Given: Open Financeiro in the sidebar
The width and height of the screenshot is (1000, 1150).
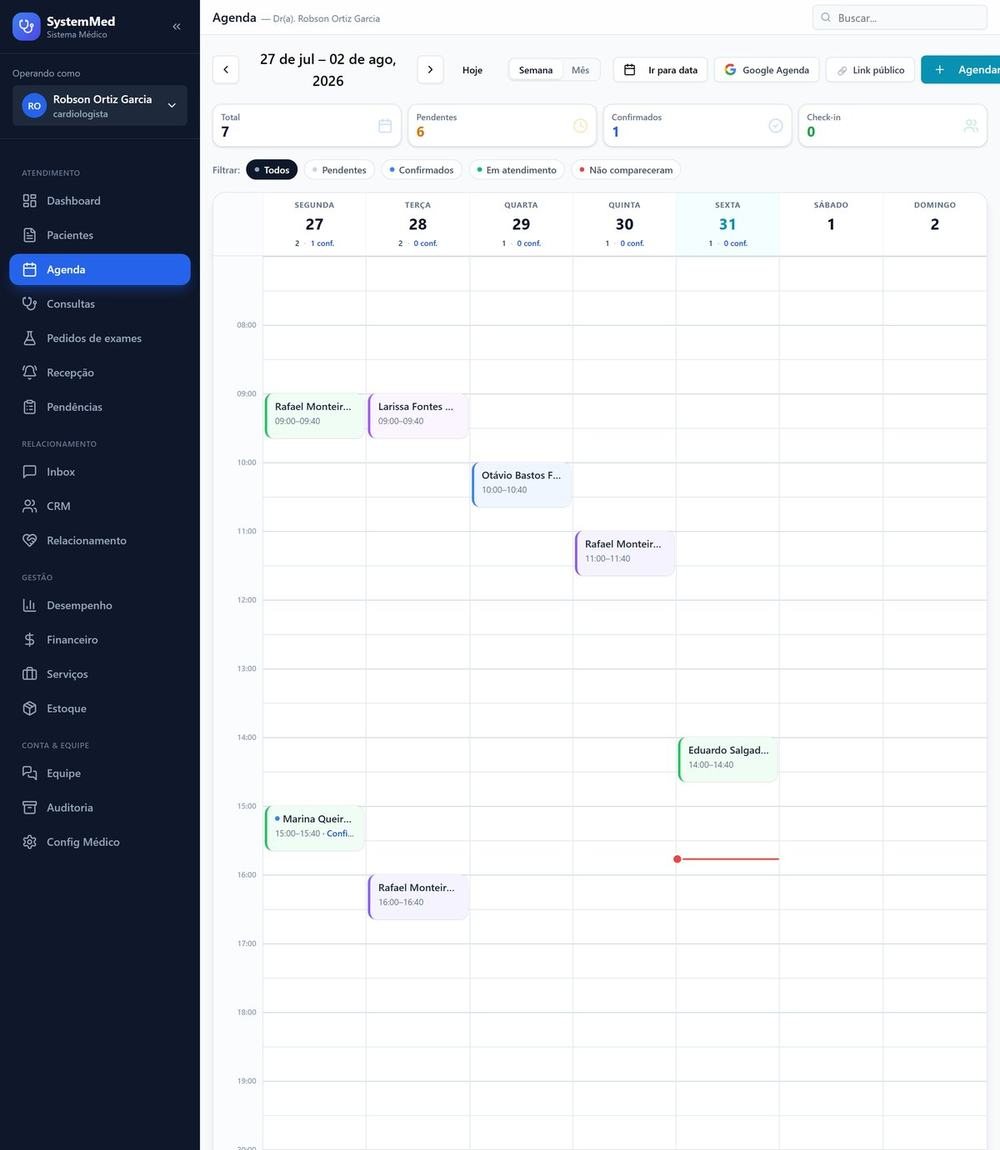Looking at the screenshot, I should [x=100, y=640].
